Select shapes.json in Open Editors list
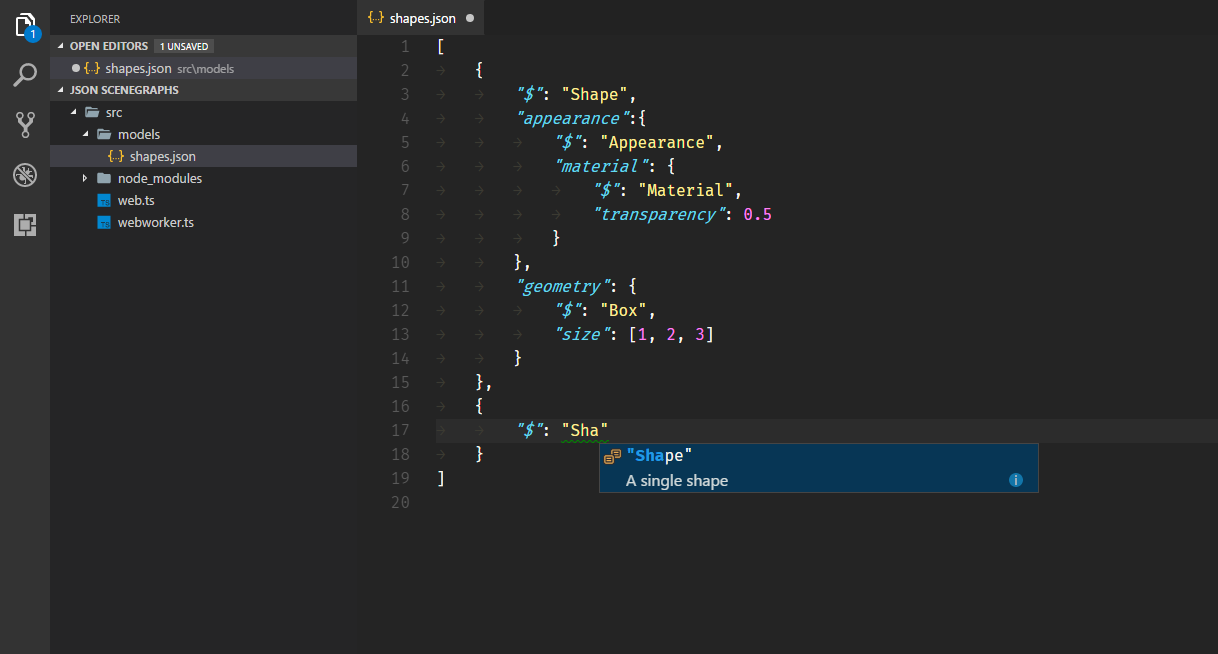Image resolution: width=1218 pixels, height=654 pixels. (203, 68)
